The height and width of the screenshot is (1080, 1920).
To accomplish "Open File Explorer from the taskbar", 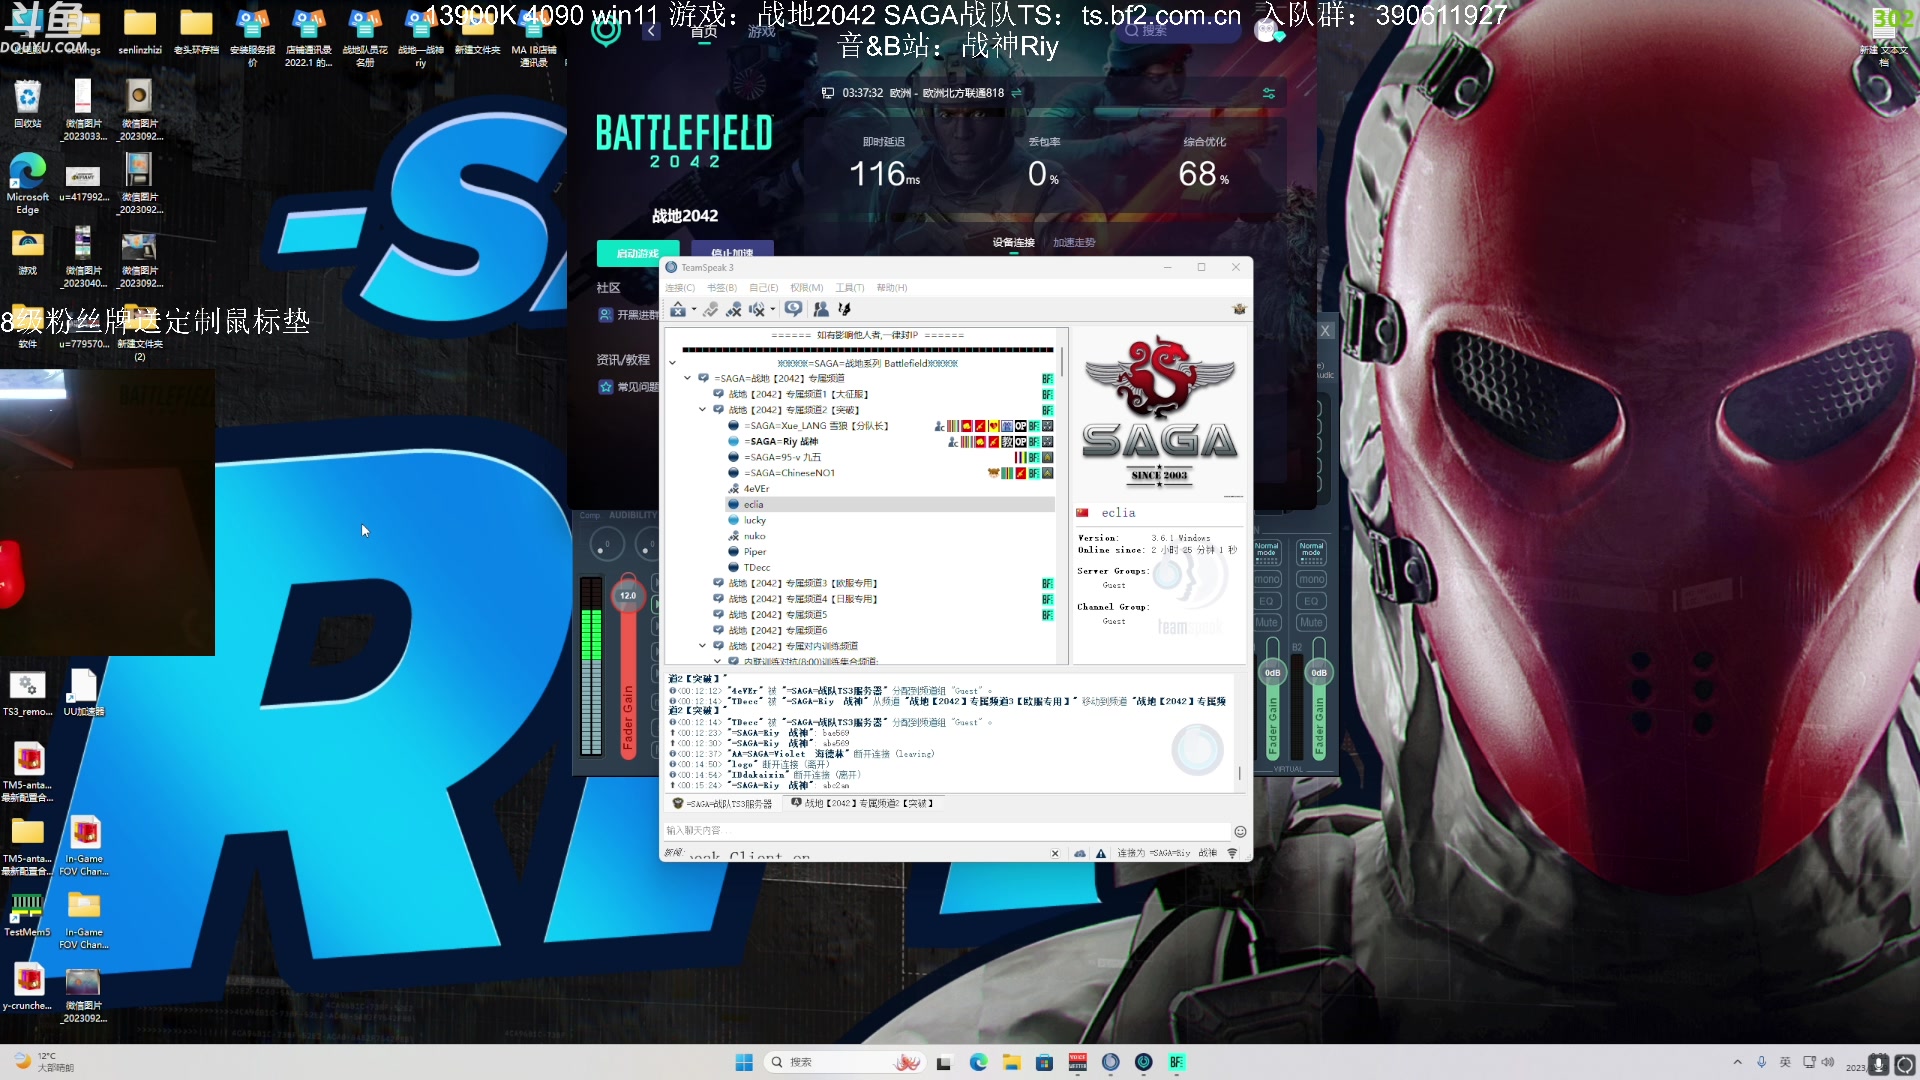I will tap(1012, 1062).
